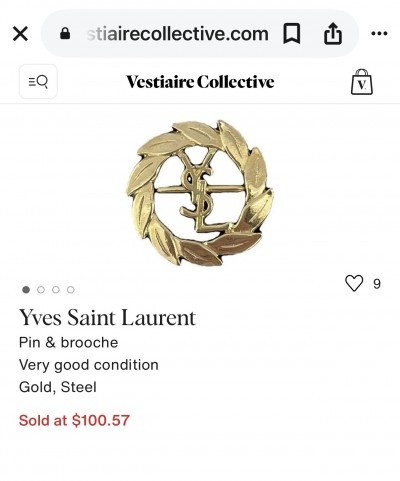Open the Yves Saint Laurent brand link

(107, 318)
